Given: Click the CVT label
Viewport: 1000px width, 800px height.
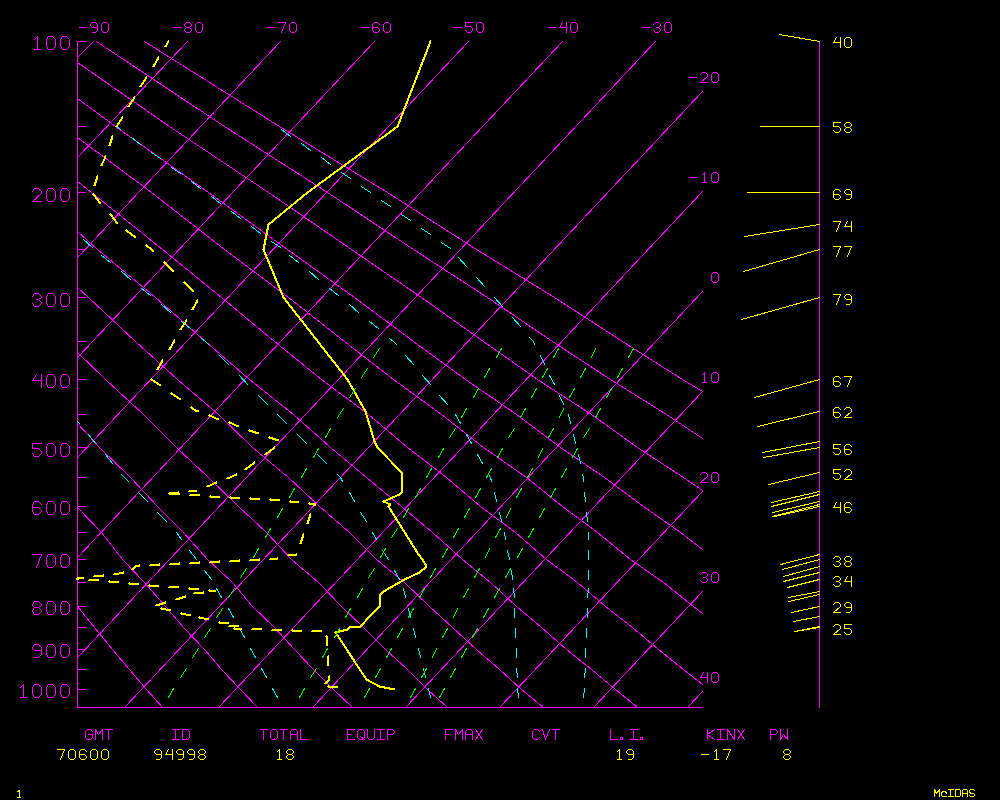Looking at the screenshot, I should (545, 735).
